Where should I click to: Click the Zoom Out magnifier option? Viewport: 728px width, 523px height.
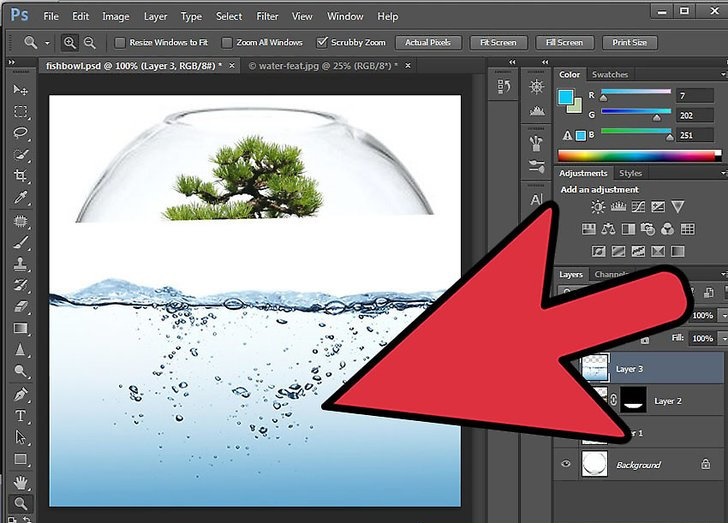[x=90, y=43]
